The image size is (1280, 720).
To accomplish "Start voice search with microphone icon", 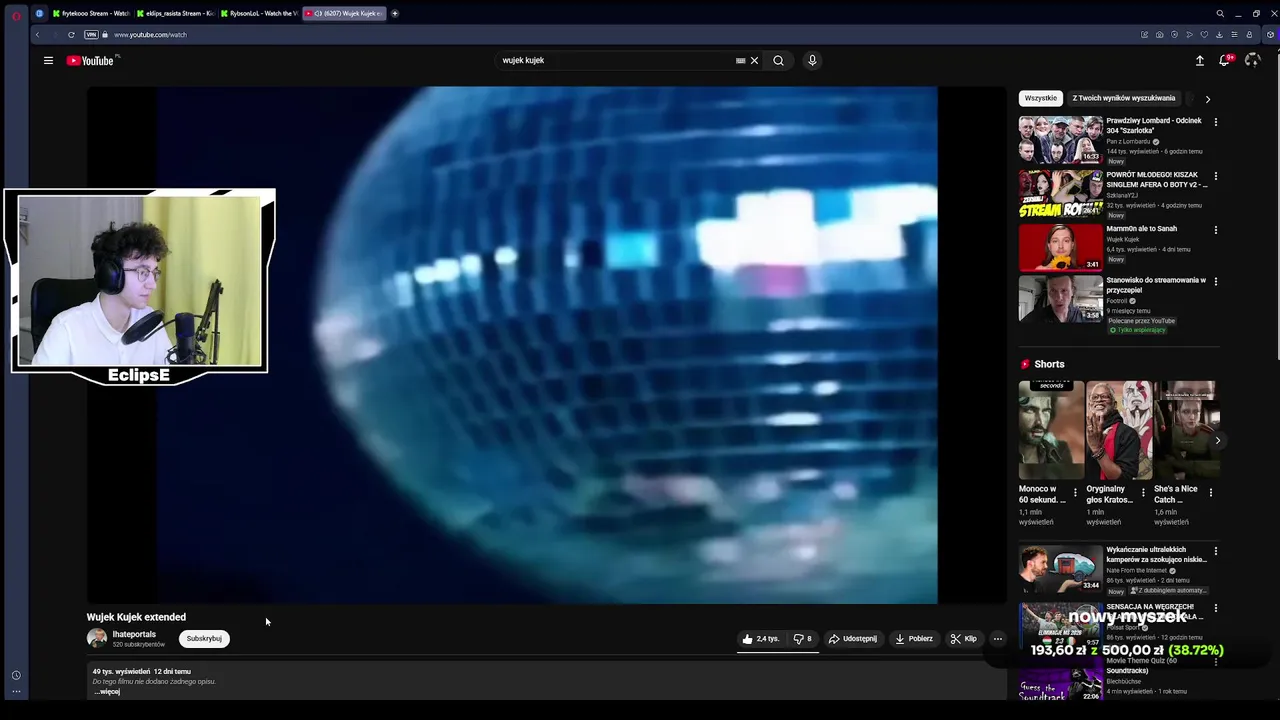I will [x=812, y=60].
